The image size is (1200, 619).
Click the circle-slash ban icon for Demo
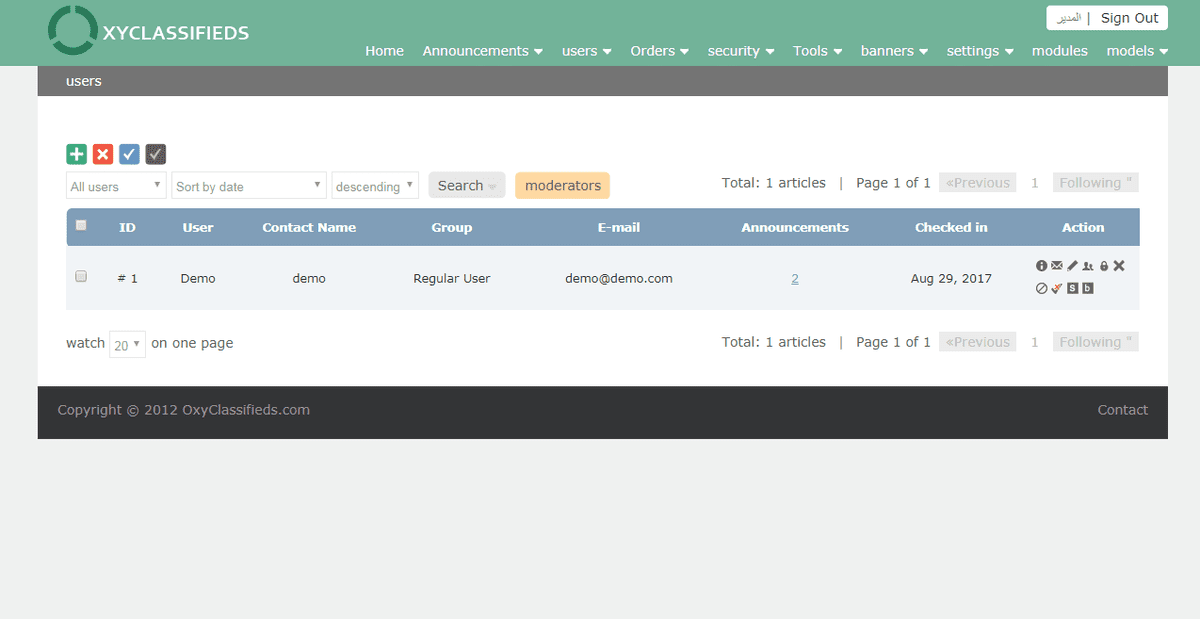pos(1041,289)
